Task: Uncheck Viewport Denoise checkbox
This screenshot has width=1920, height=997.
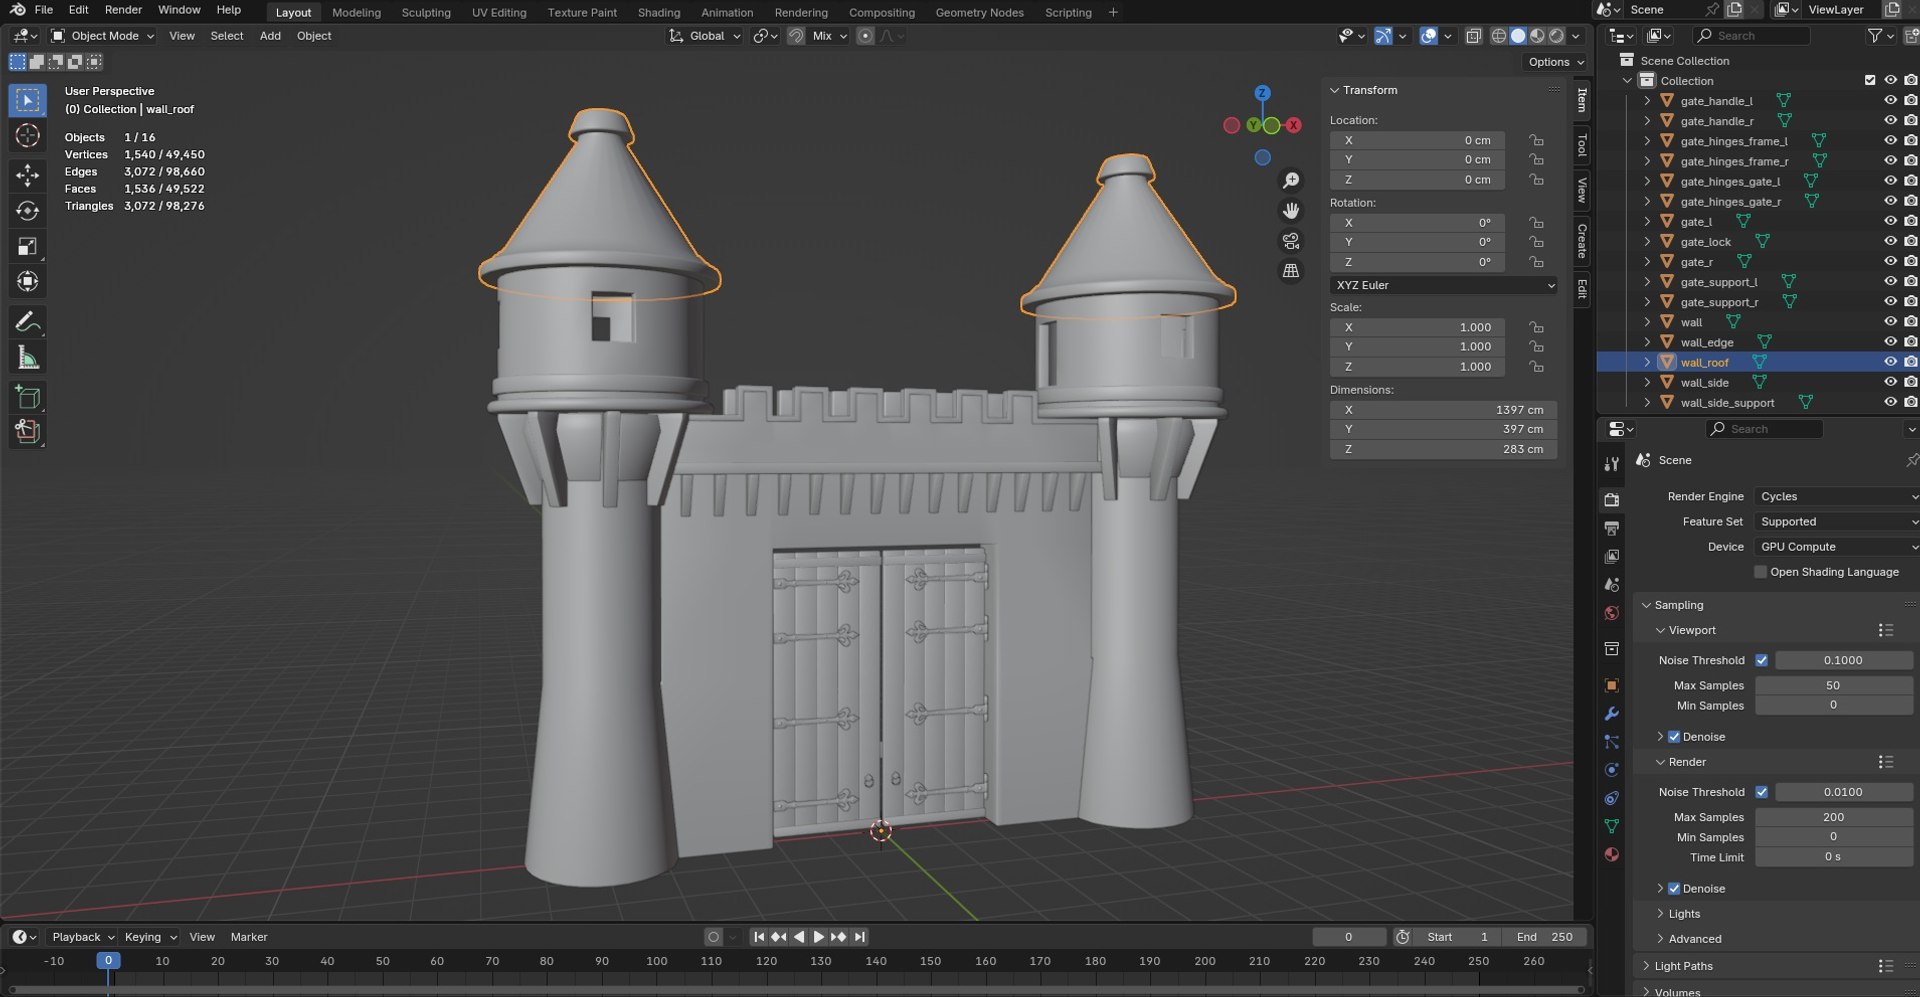Action: (1674, 737)
